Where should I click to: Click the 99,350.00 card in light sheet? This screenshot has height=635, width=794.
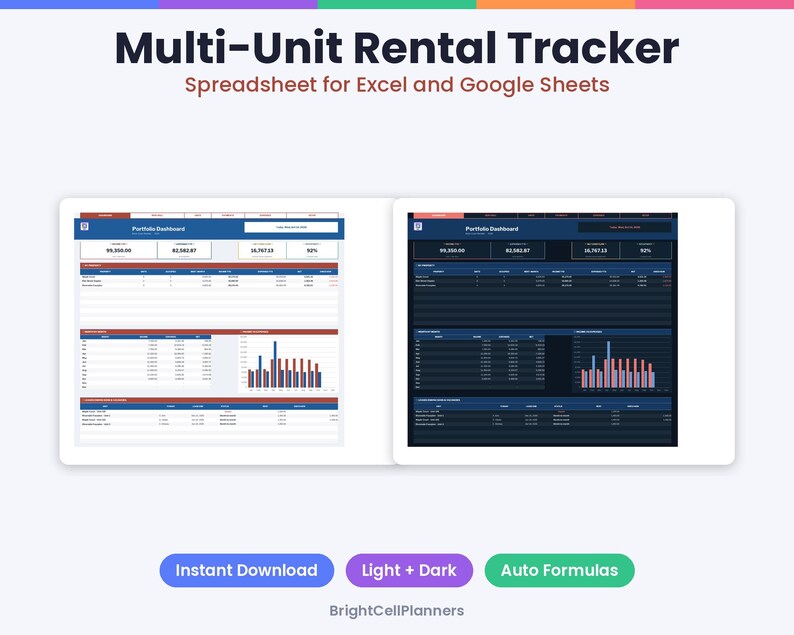pos(118,250)
